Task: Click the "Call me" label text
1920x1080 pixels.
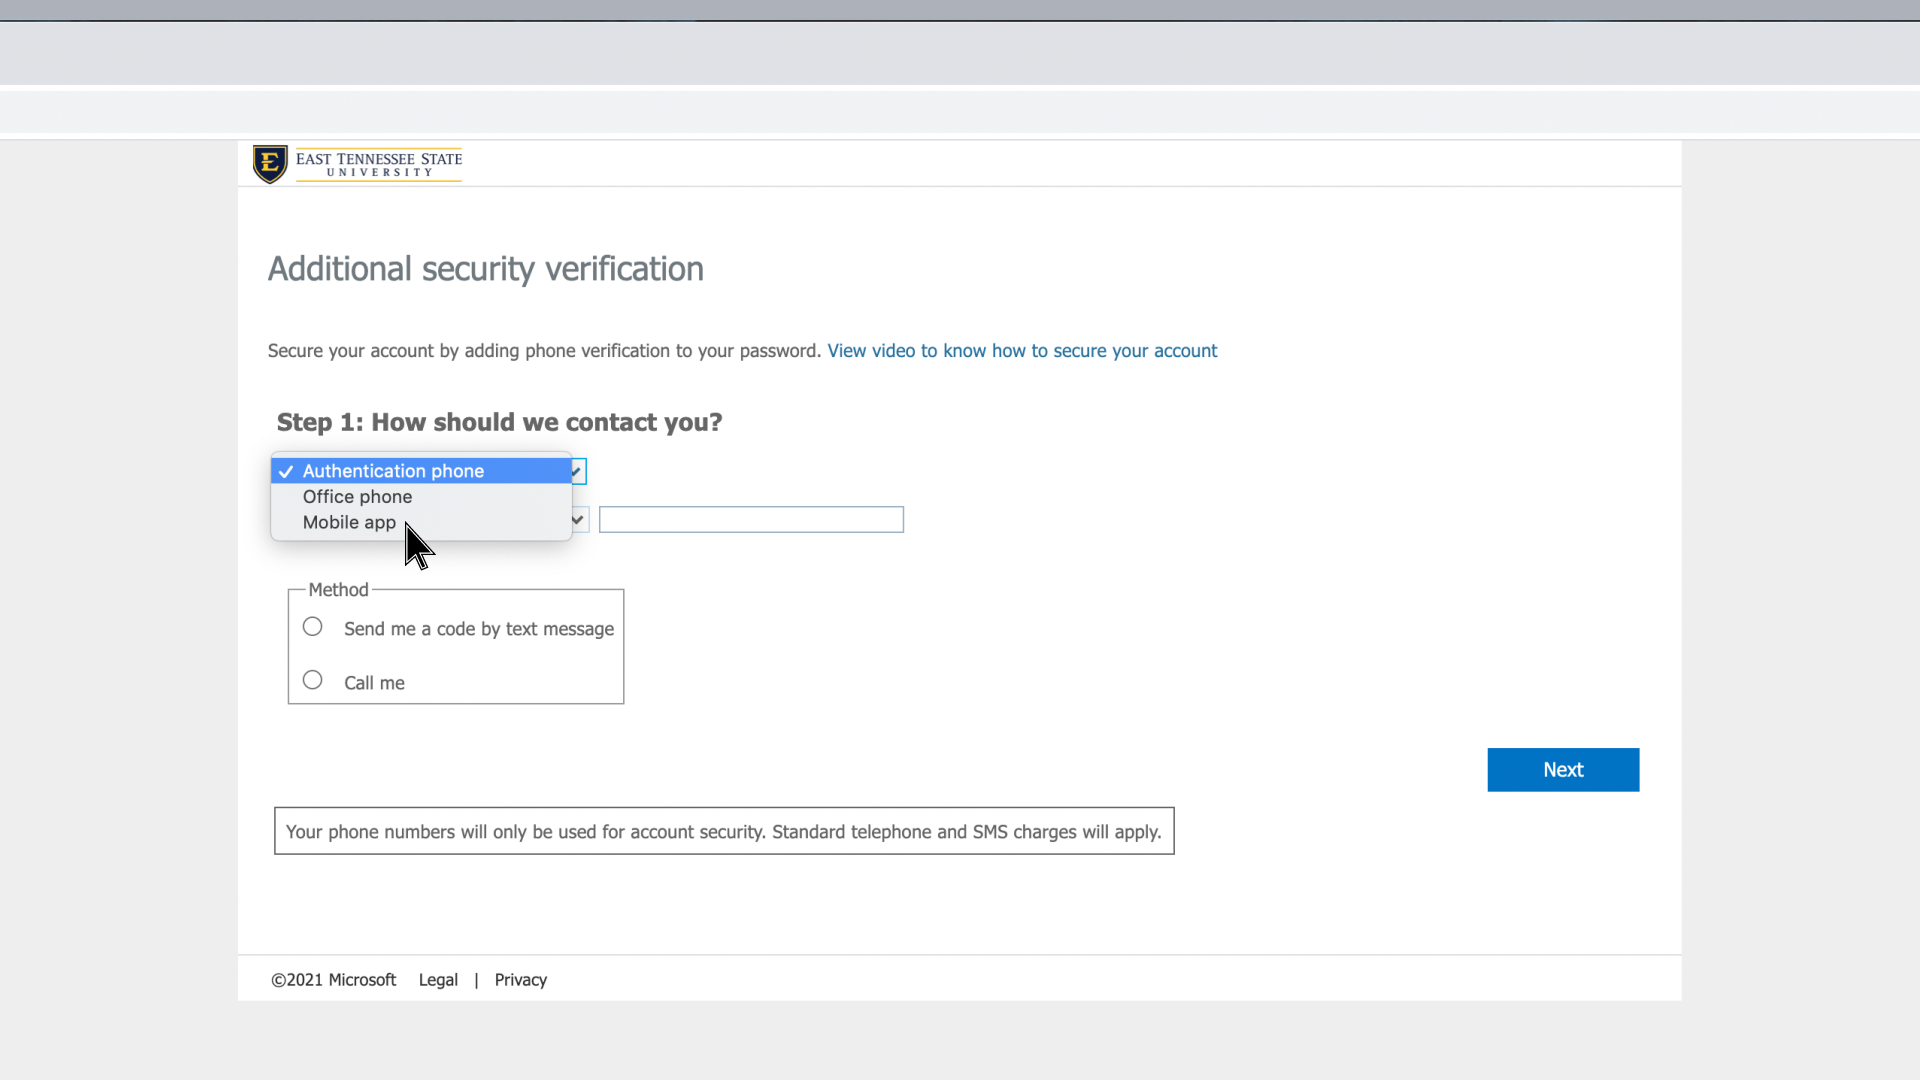Action: [x=374, y=683]
